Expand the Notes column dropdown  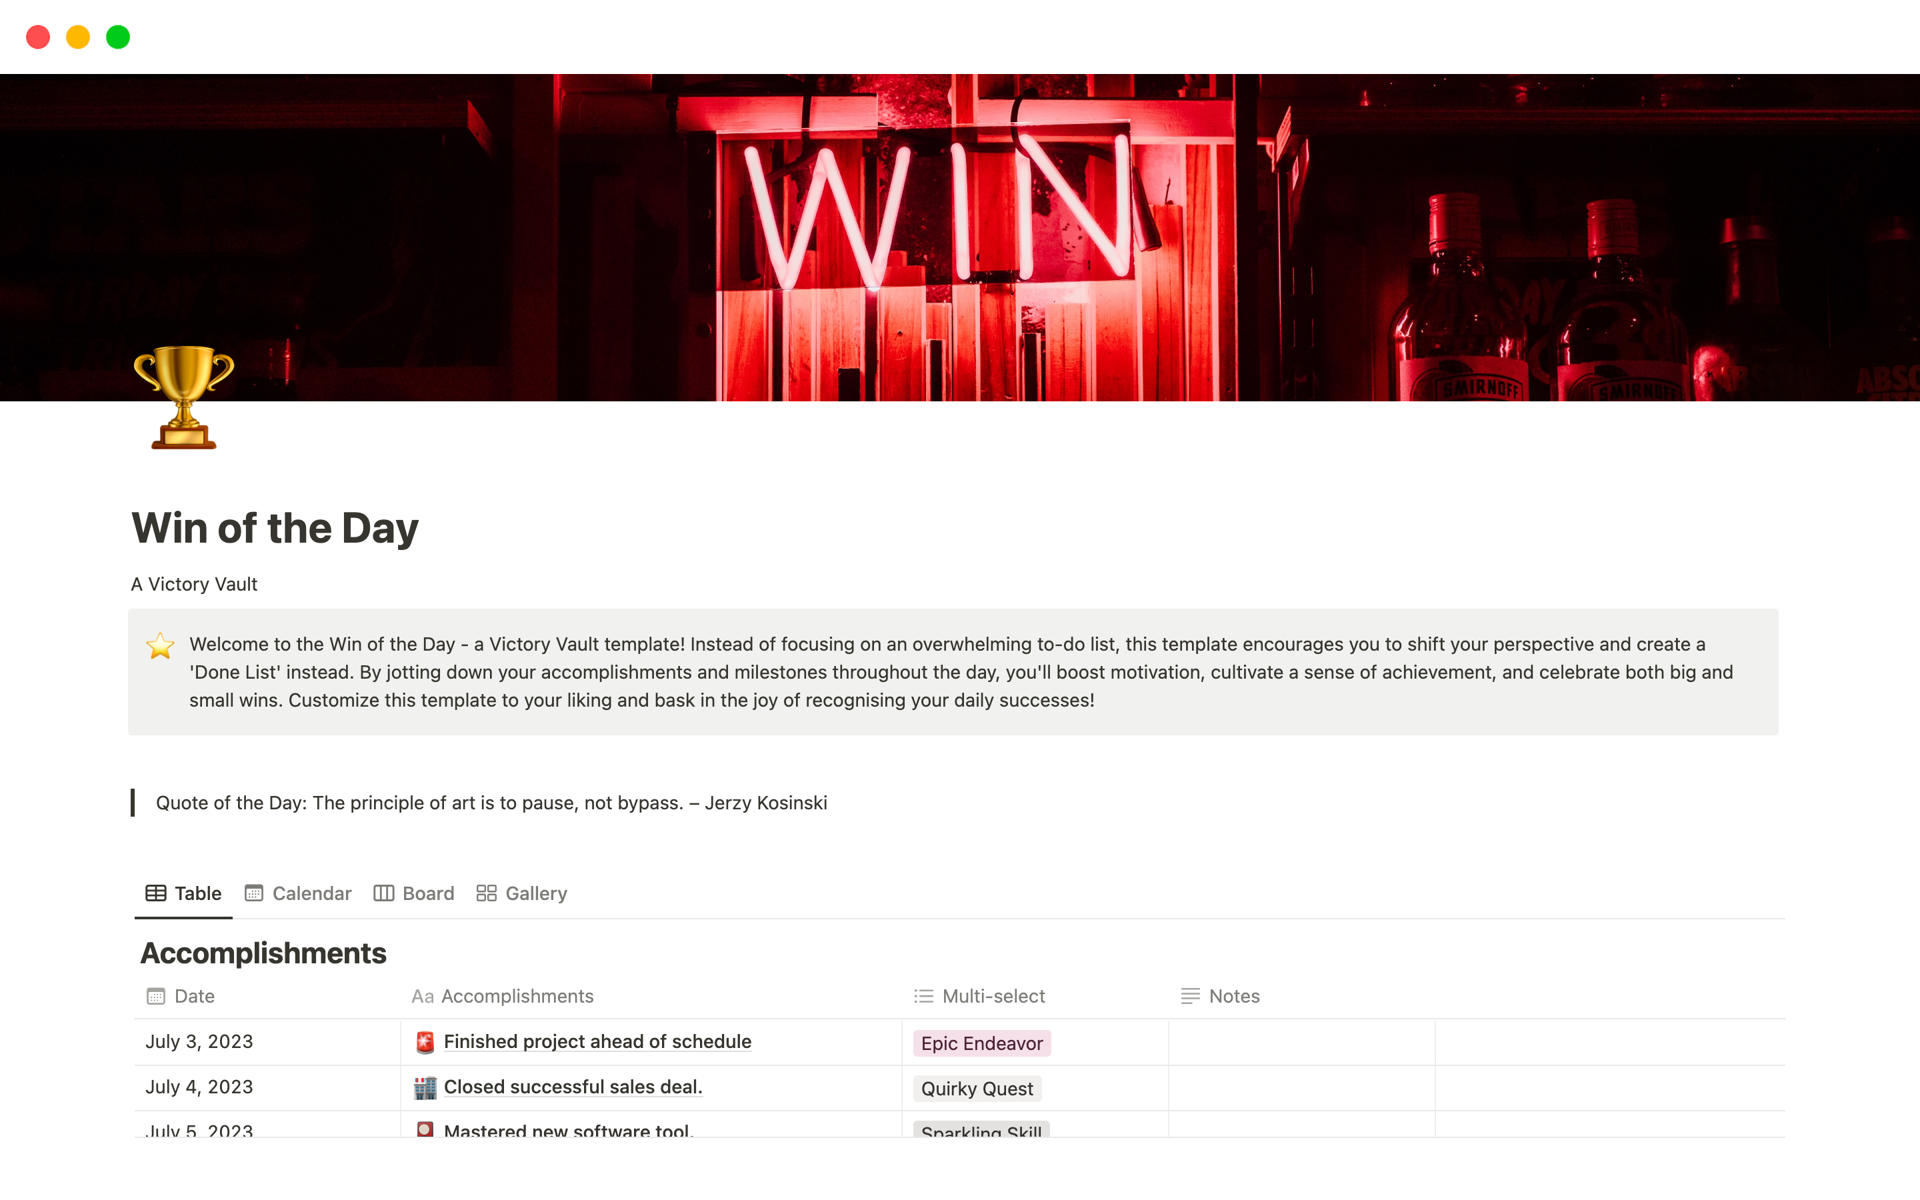pos(1232,995)
